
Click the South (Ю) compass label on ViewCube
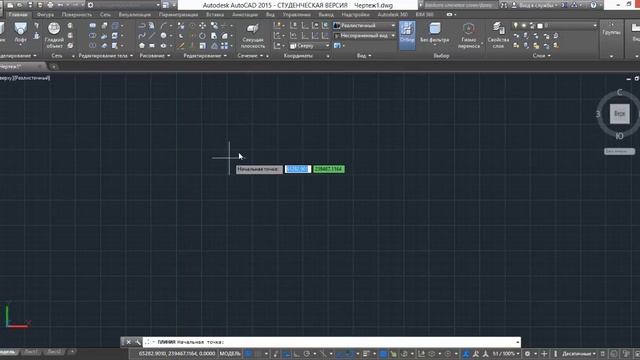tap(620, 136)
